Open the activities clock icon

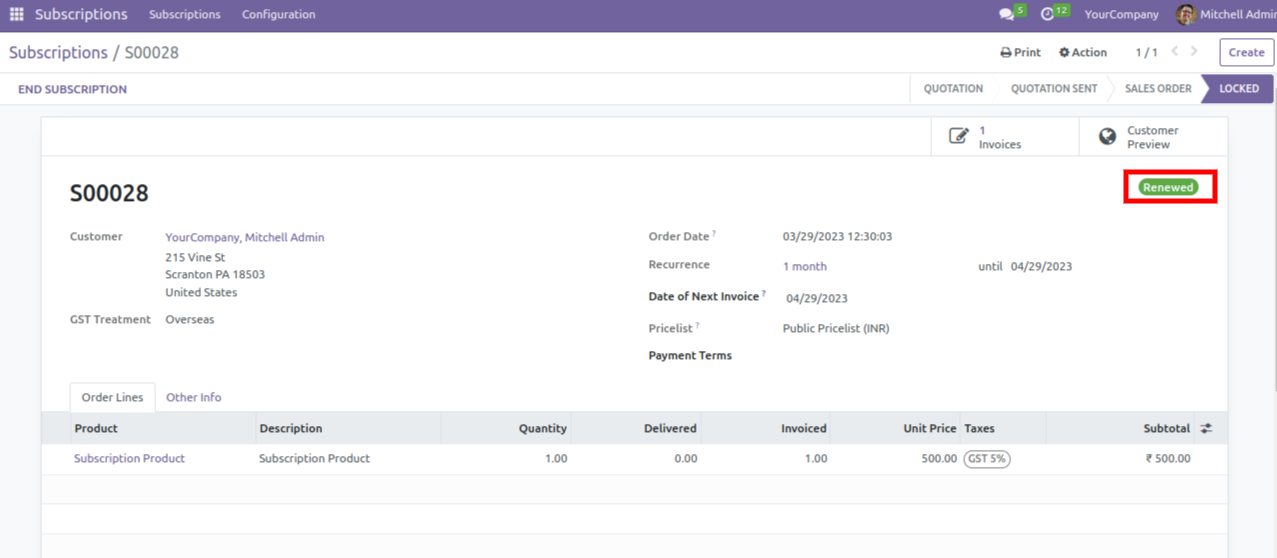(x=1047, y=15)
